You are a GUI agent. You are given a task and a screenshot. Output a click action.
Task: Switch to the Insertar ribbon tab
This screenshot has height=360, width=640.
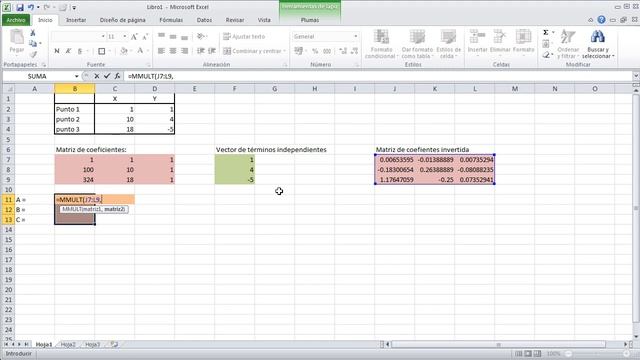[x=76, y=20]
